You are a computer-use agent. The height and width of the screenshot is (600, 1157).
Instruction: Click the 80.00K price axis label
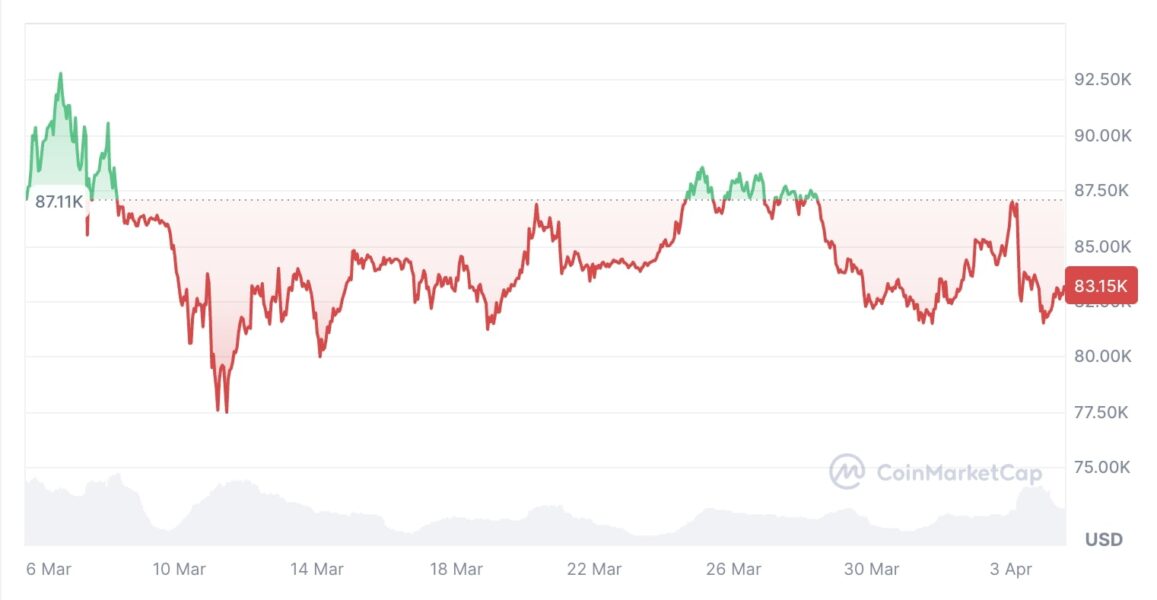(1102, 356)
